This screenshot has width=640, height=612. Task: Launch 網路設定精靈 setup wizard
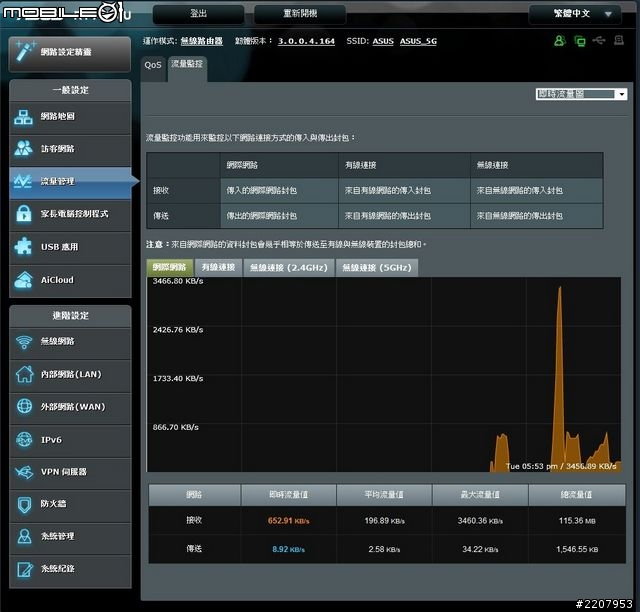click(x=70, y=51)
